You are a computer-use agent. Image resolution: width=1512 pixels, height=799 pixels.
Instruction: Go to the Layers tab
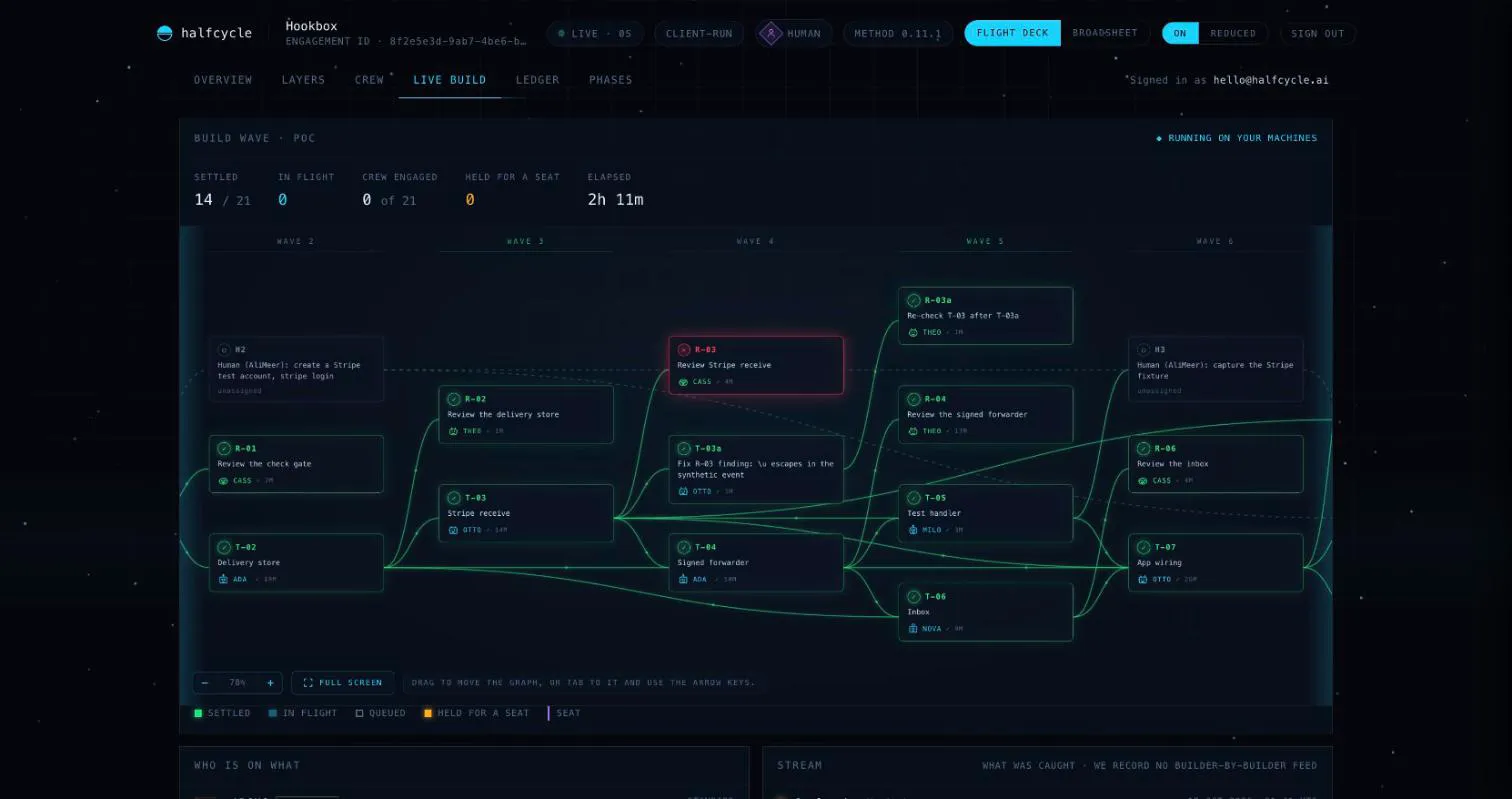point(303,80)
